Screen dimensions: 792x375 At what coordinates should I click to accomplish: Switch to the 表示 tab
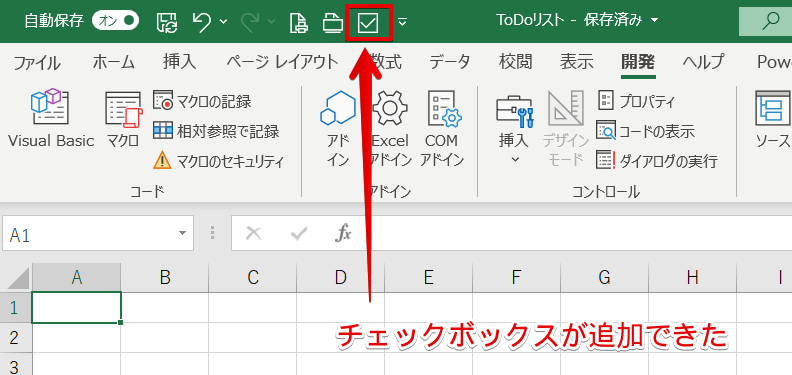pos(576,62)
